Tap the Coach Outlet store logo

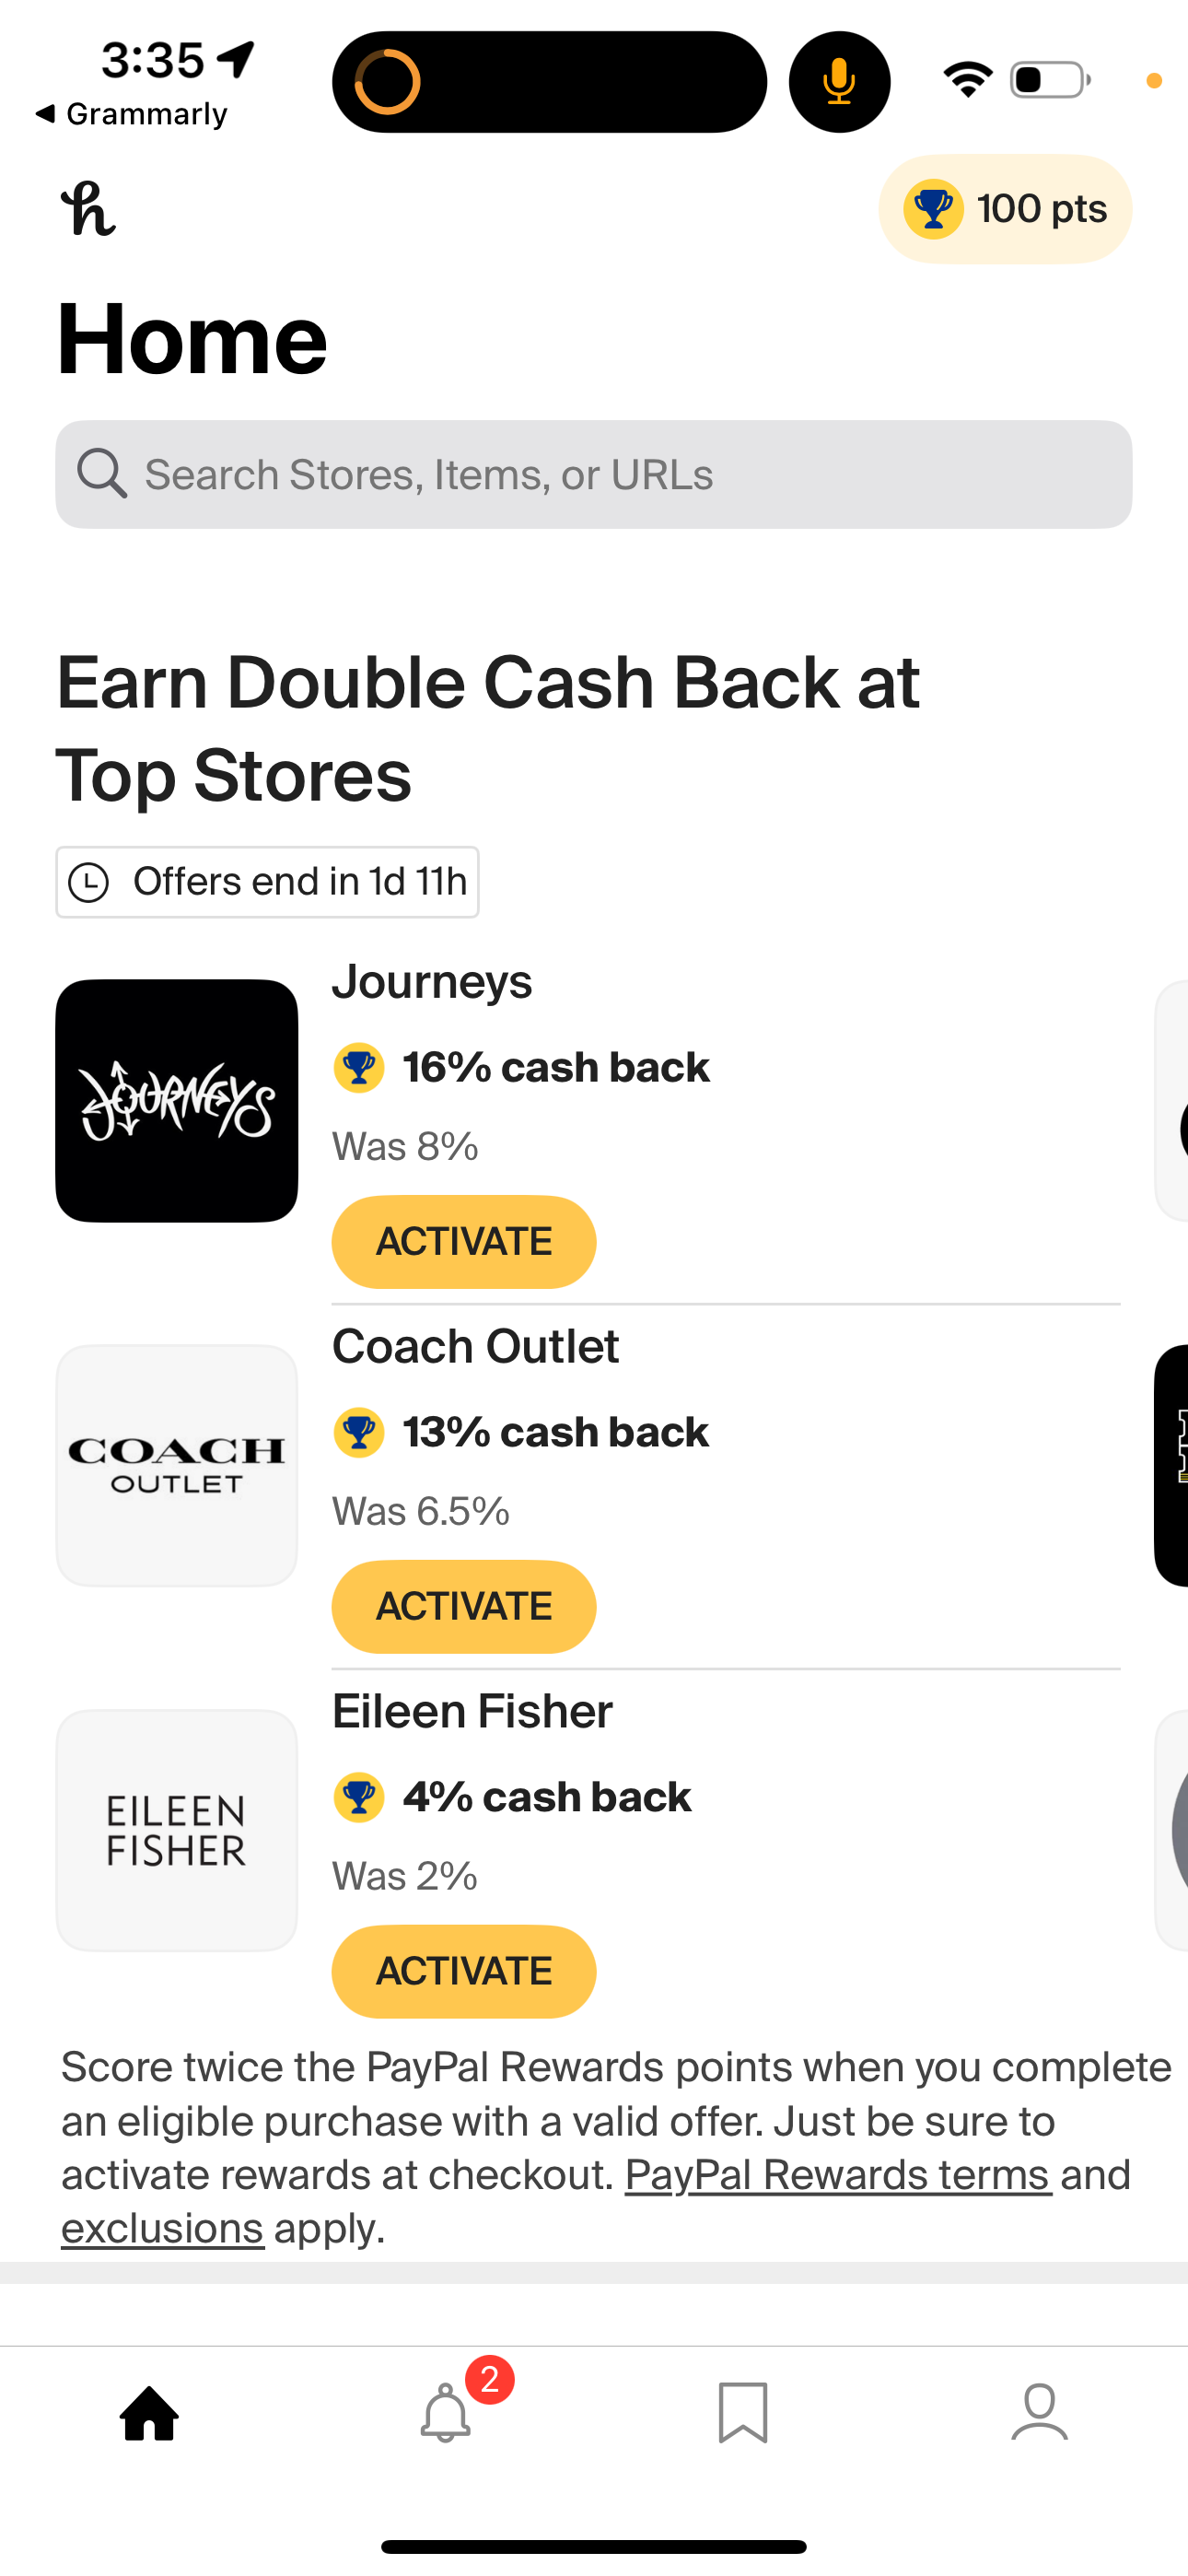click(177, 1465)
